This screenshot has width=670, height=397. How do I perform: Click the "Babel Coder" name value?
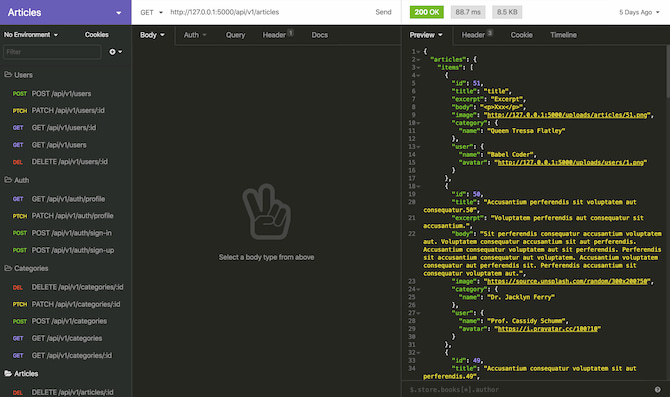tap(510, 154)
